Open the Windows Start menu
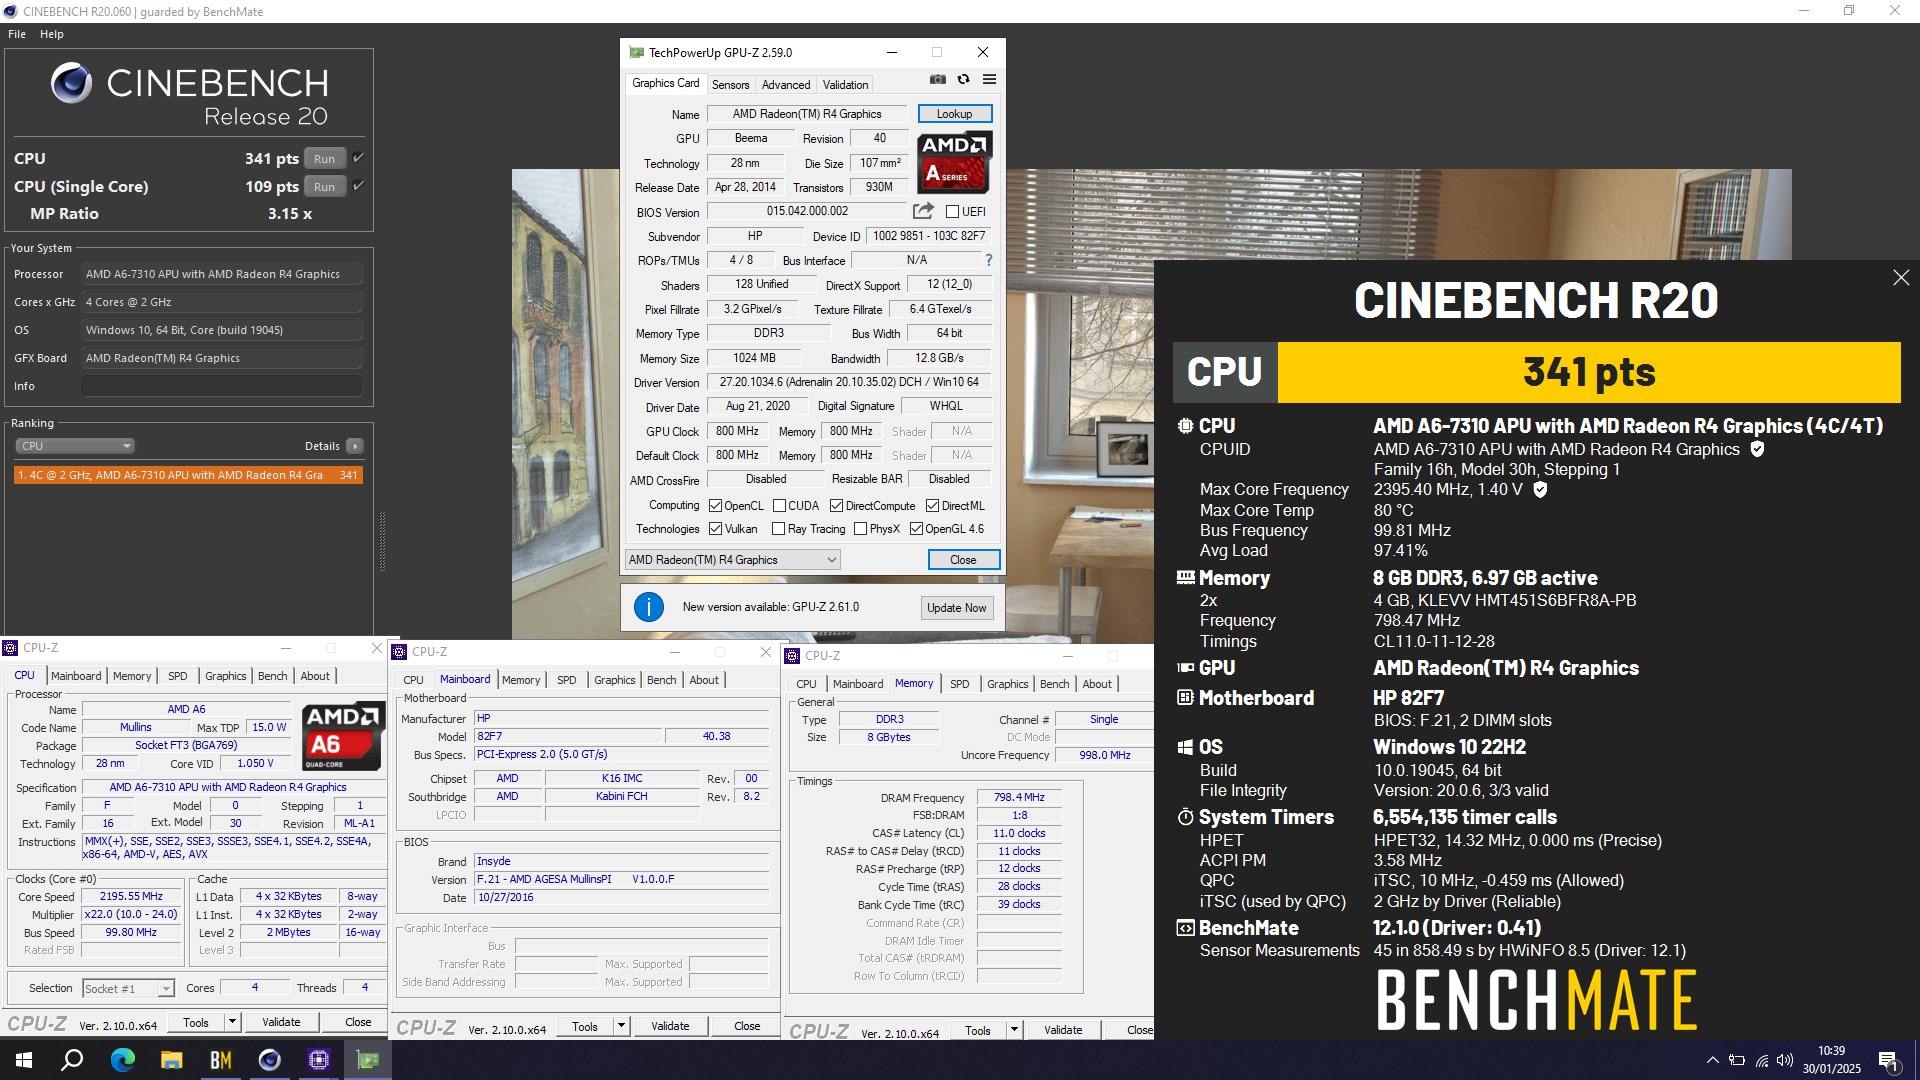1920x1080 pixels. point(24,1060)
